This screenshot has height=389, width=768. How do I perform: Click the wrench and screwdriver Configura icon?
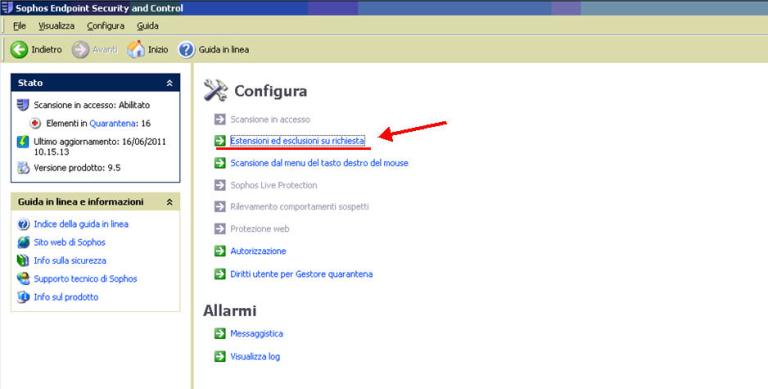[x=216, y=90]
